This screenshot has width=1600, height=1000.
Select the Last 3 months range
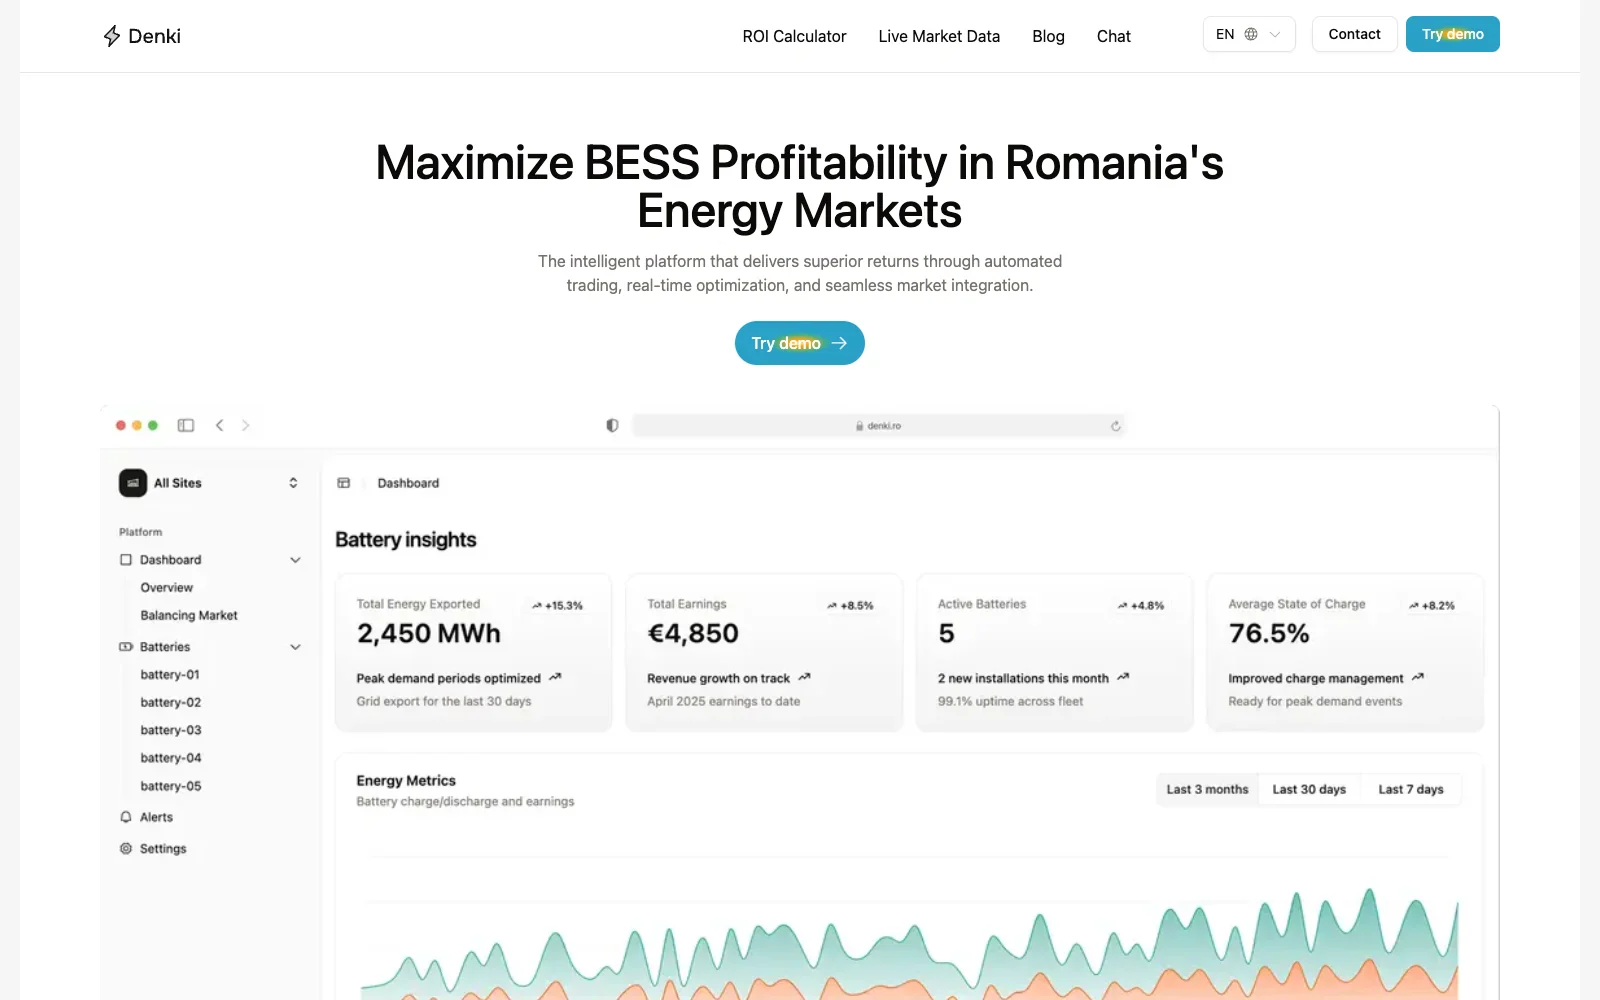point(1207,789)
